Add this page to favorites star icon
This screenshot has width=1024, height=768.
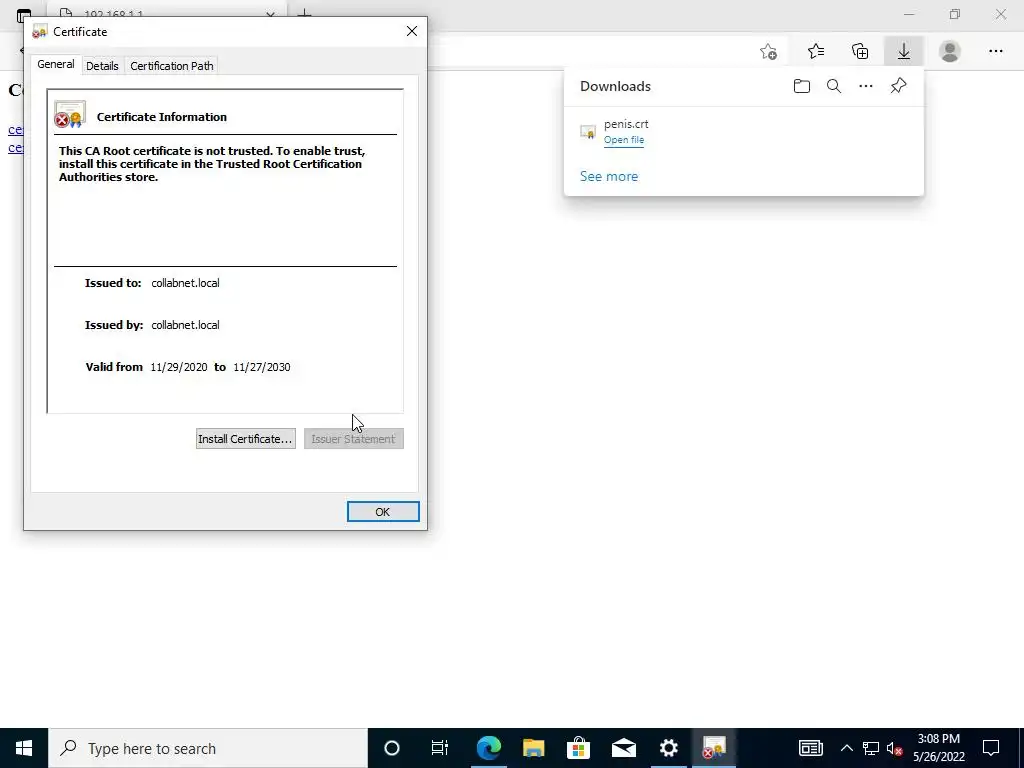[x=769, y=51]
